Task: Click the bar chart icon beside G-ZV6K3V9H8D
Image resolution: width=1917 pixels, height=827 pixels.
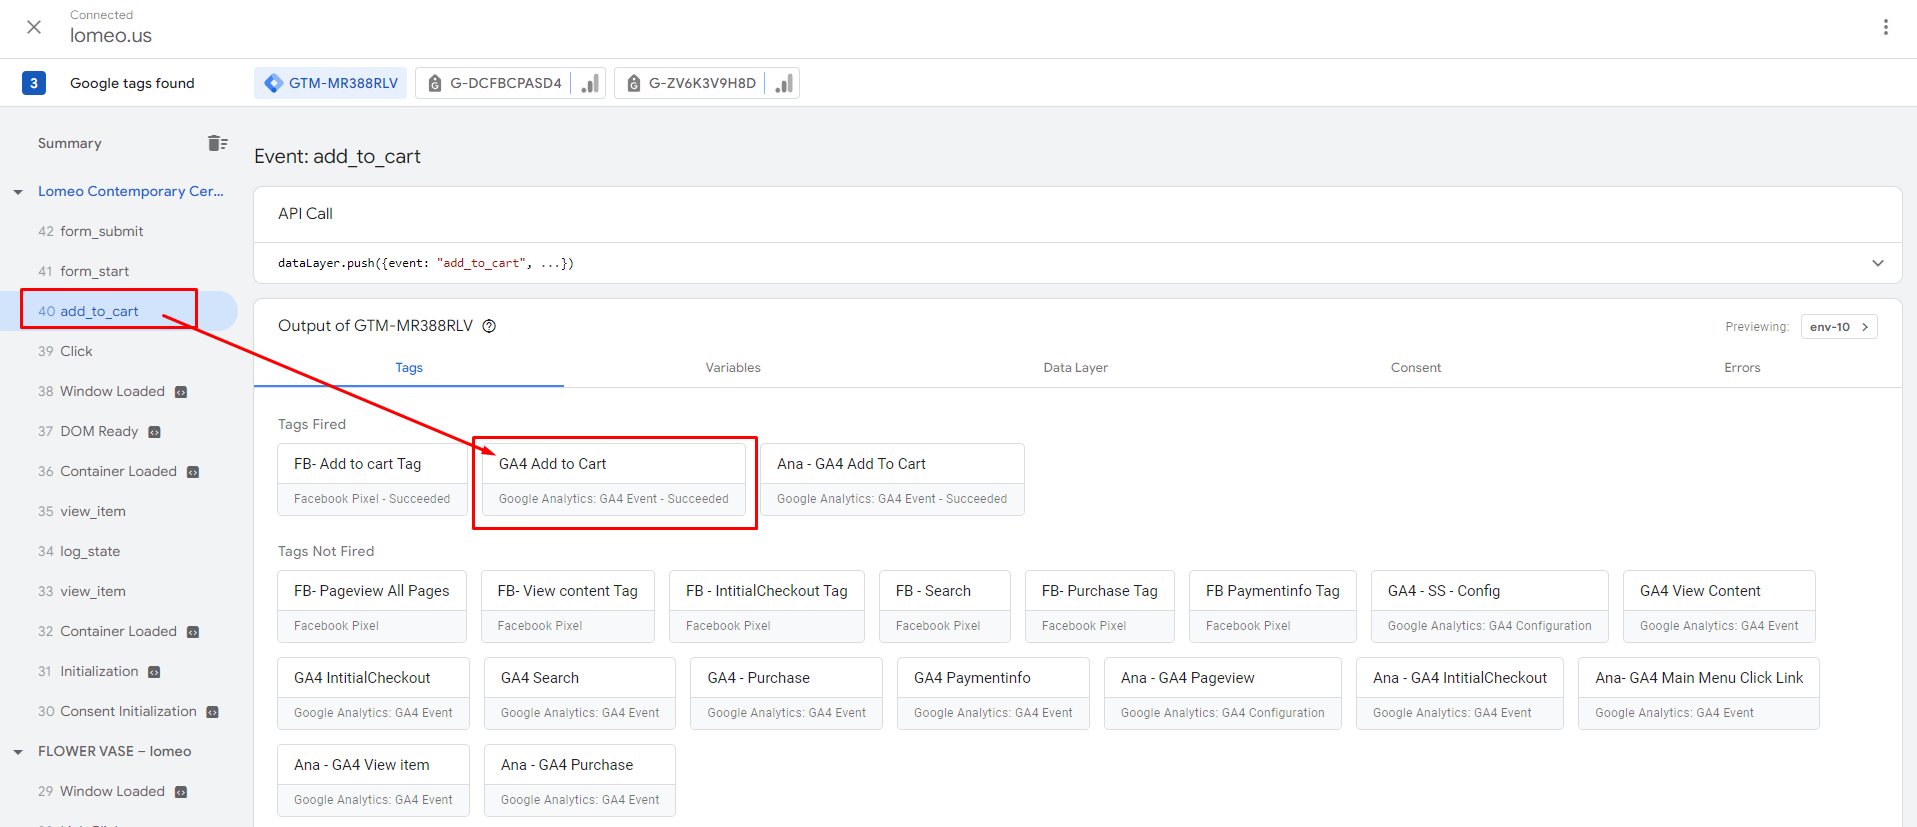Action: [x=784, y=83]
